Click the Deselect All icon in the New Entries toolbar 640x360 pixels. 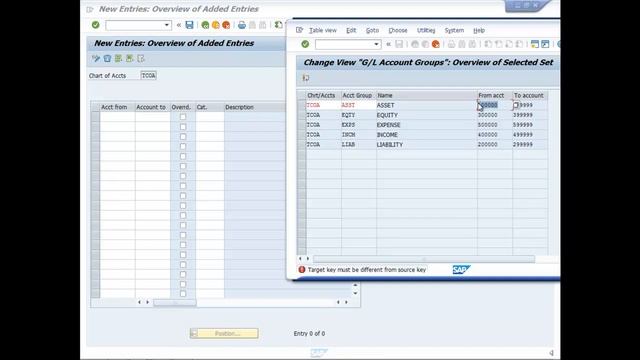pos(141,59)
